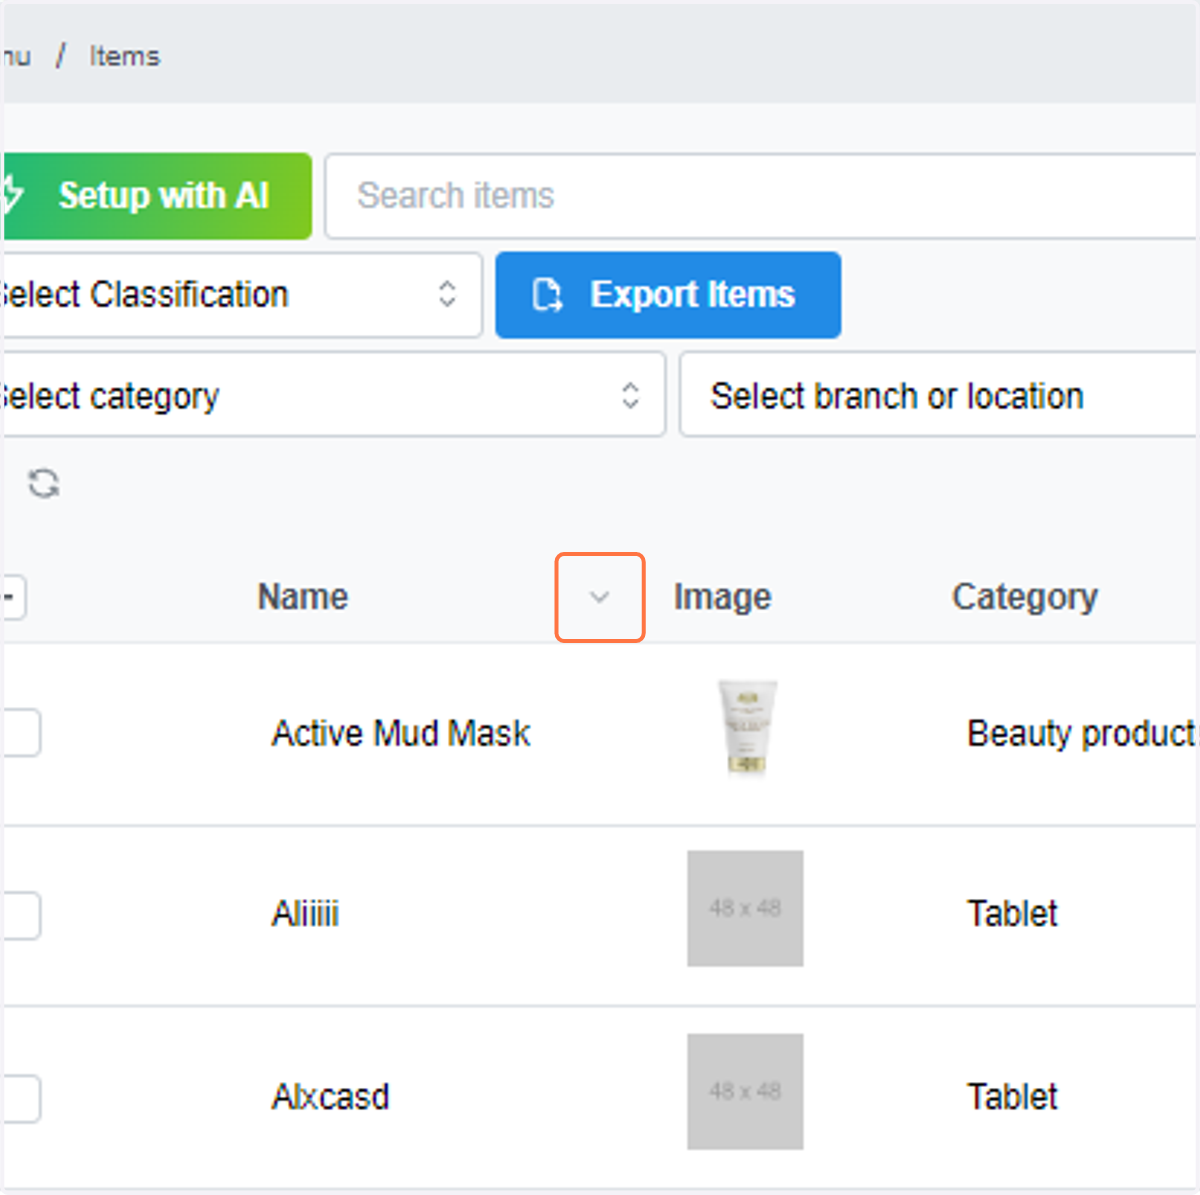This screenshot has width=1200, height=1195.
Task: Click the Category column header
Action: (1025, 597)
